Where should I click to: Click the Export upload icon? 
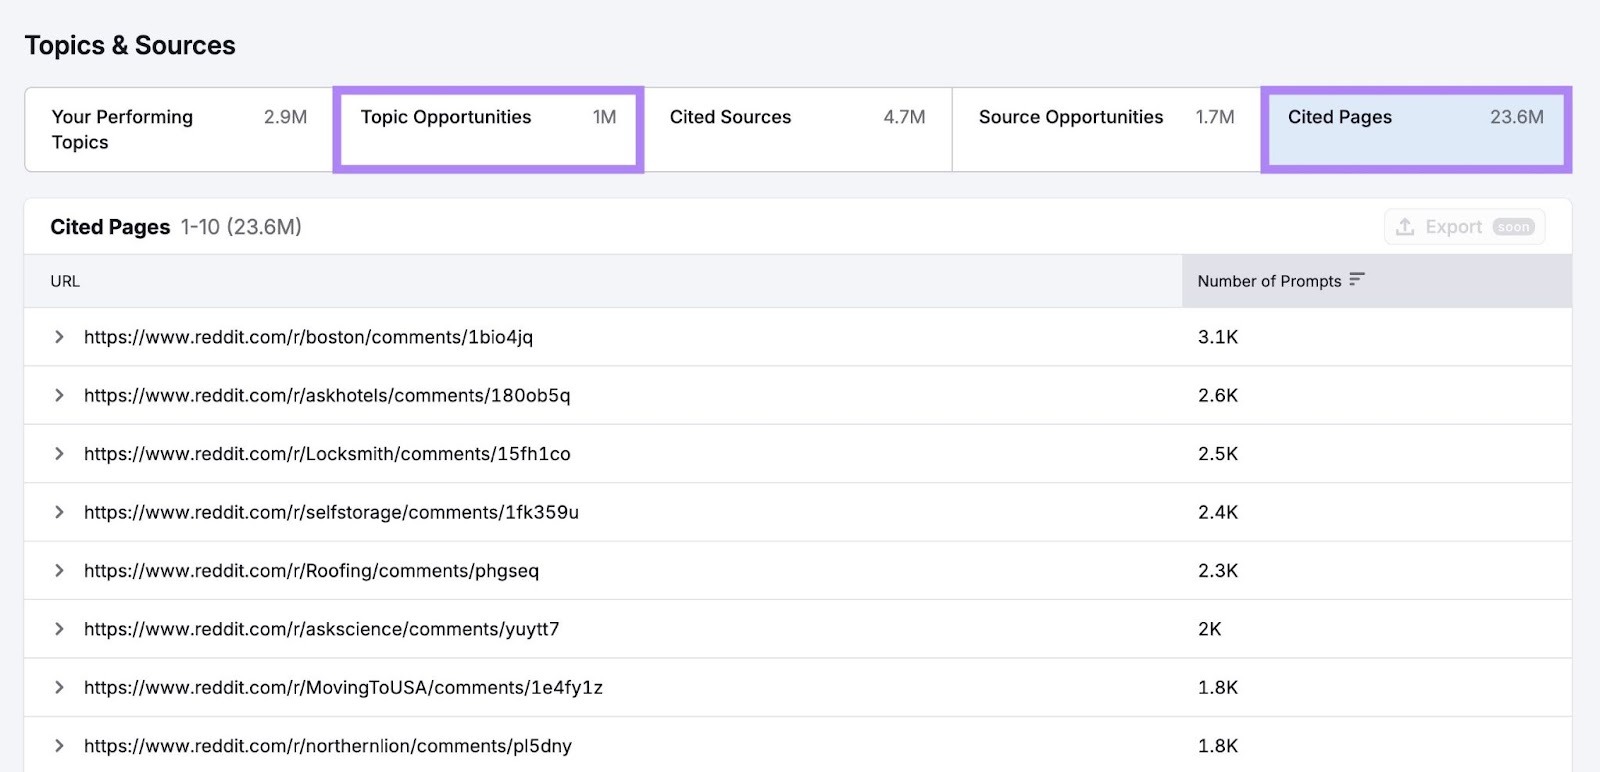[x=1405, y=227]
